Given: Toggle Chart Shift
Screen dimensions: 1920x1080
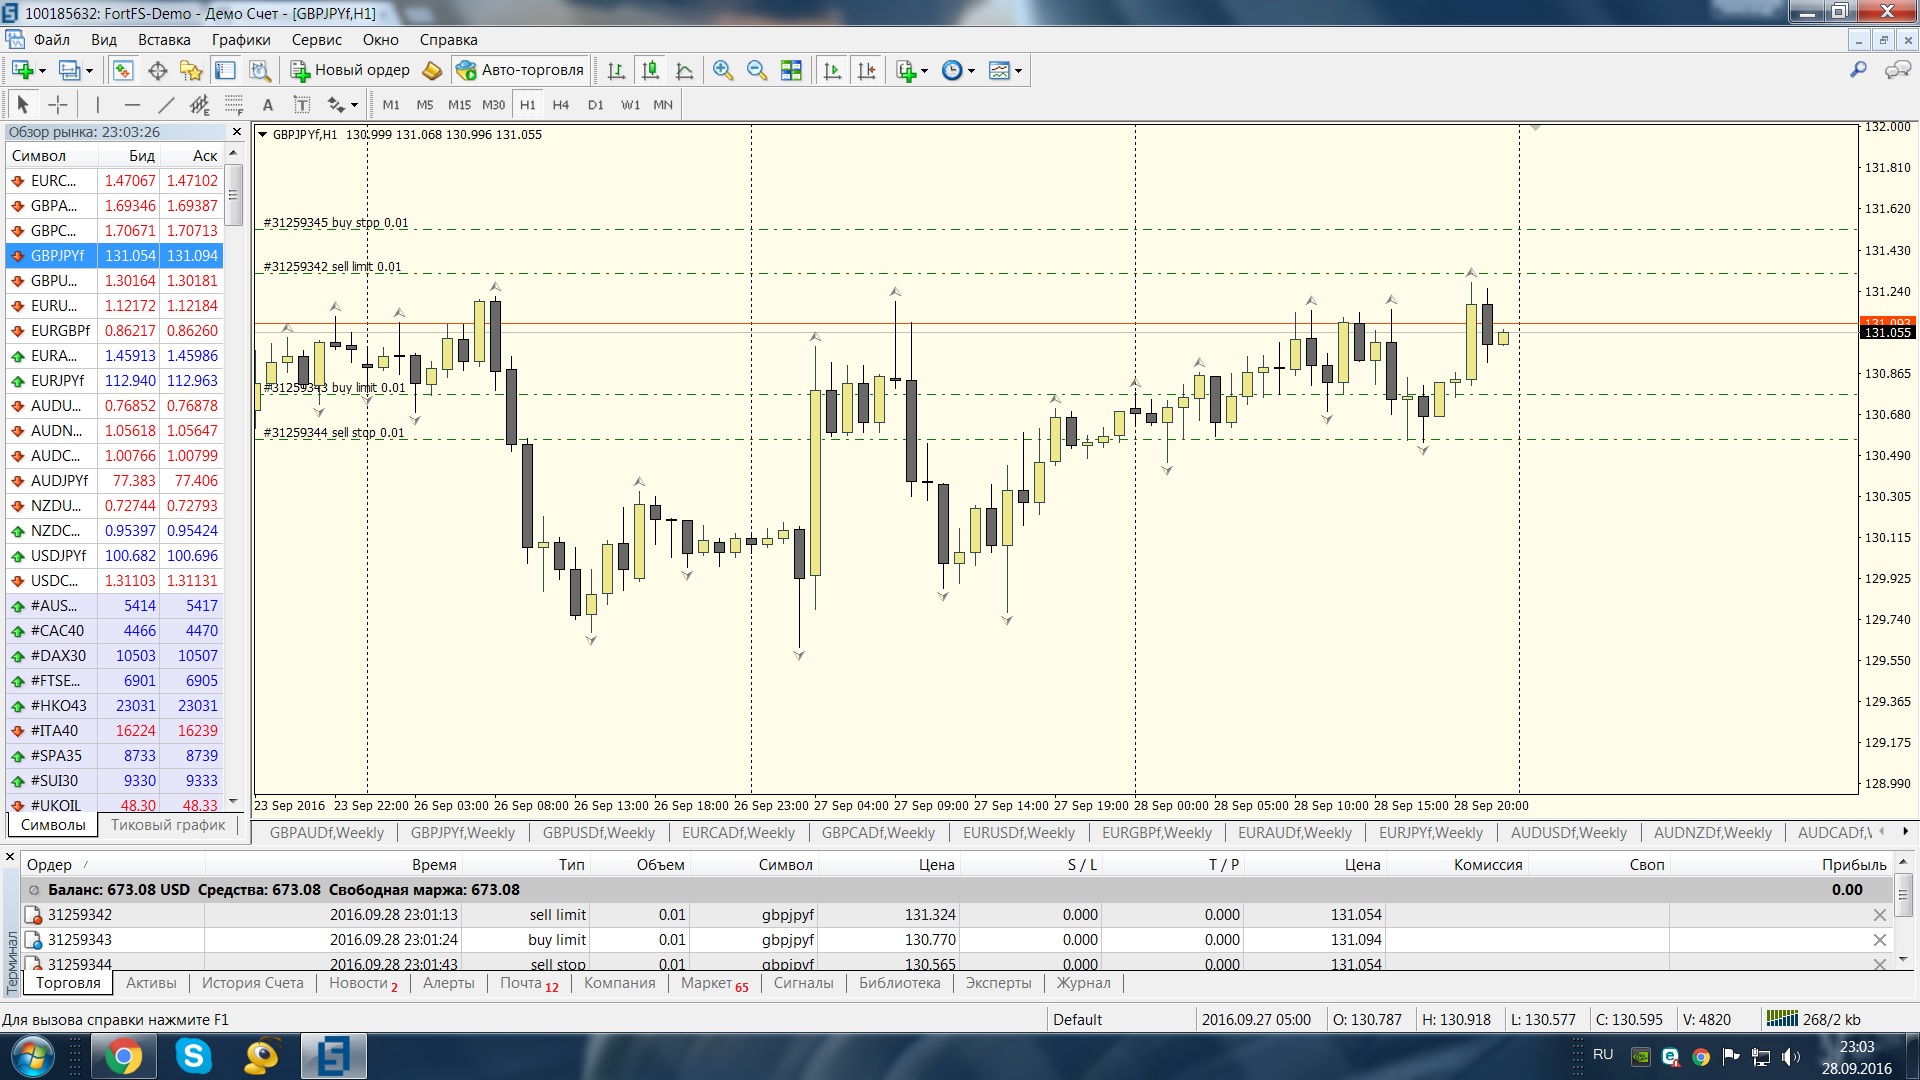Looking at the screenshot, I should (866, 70).
